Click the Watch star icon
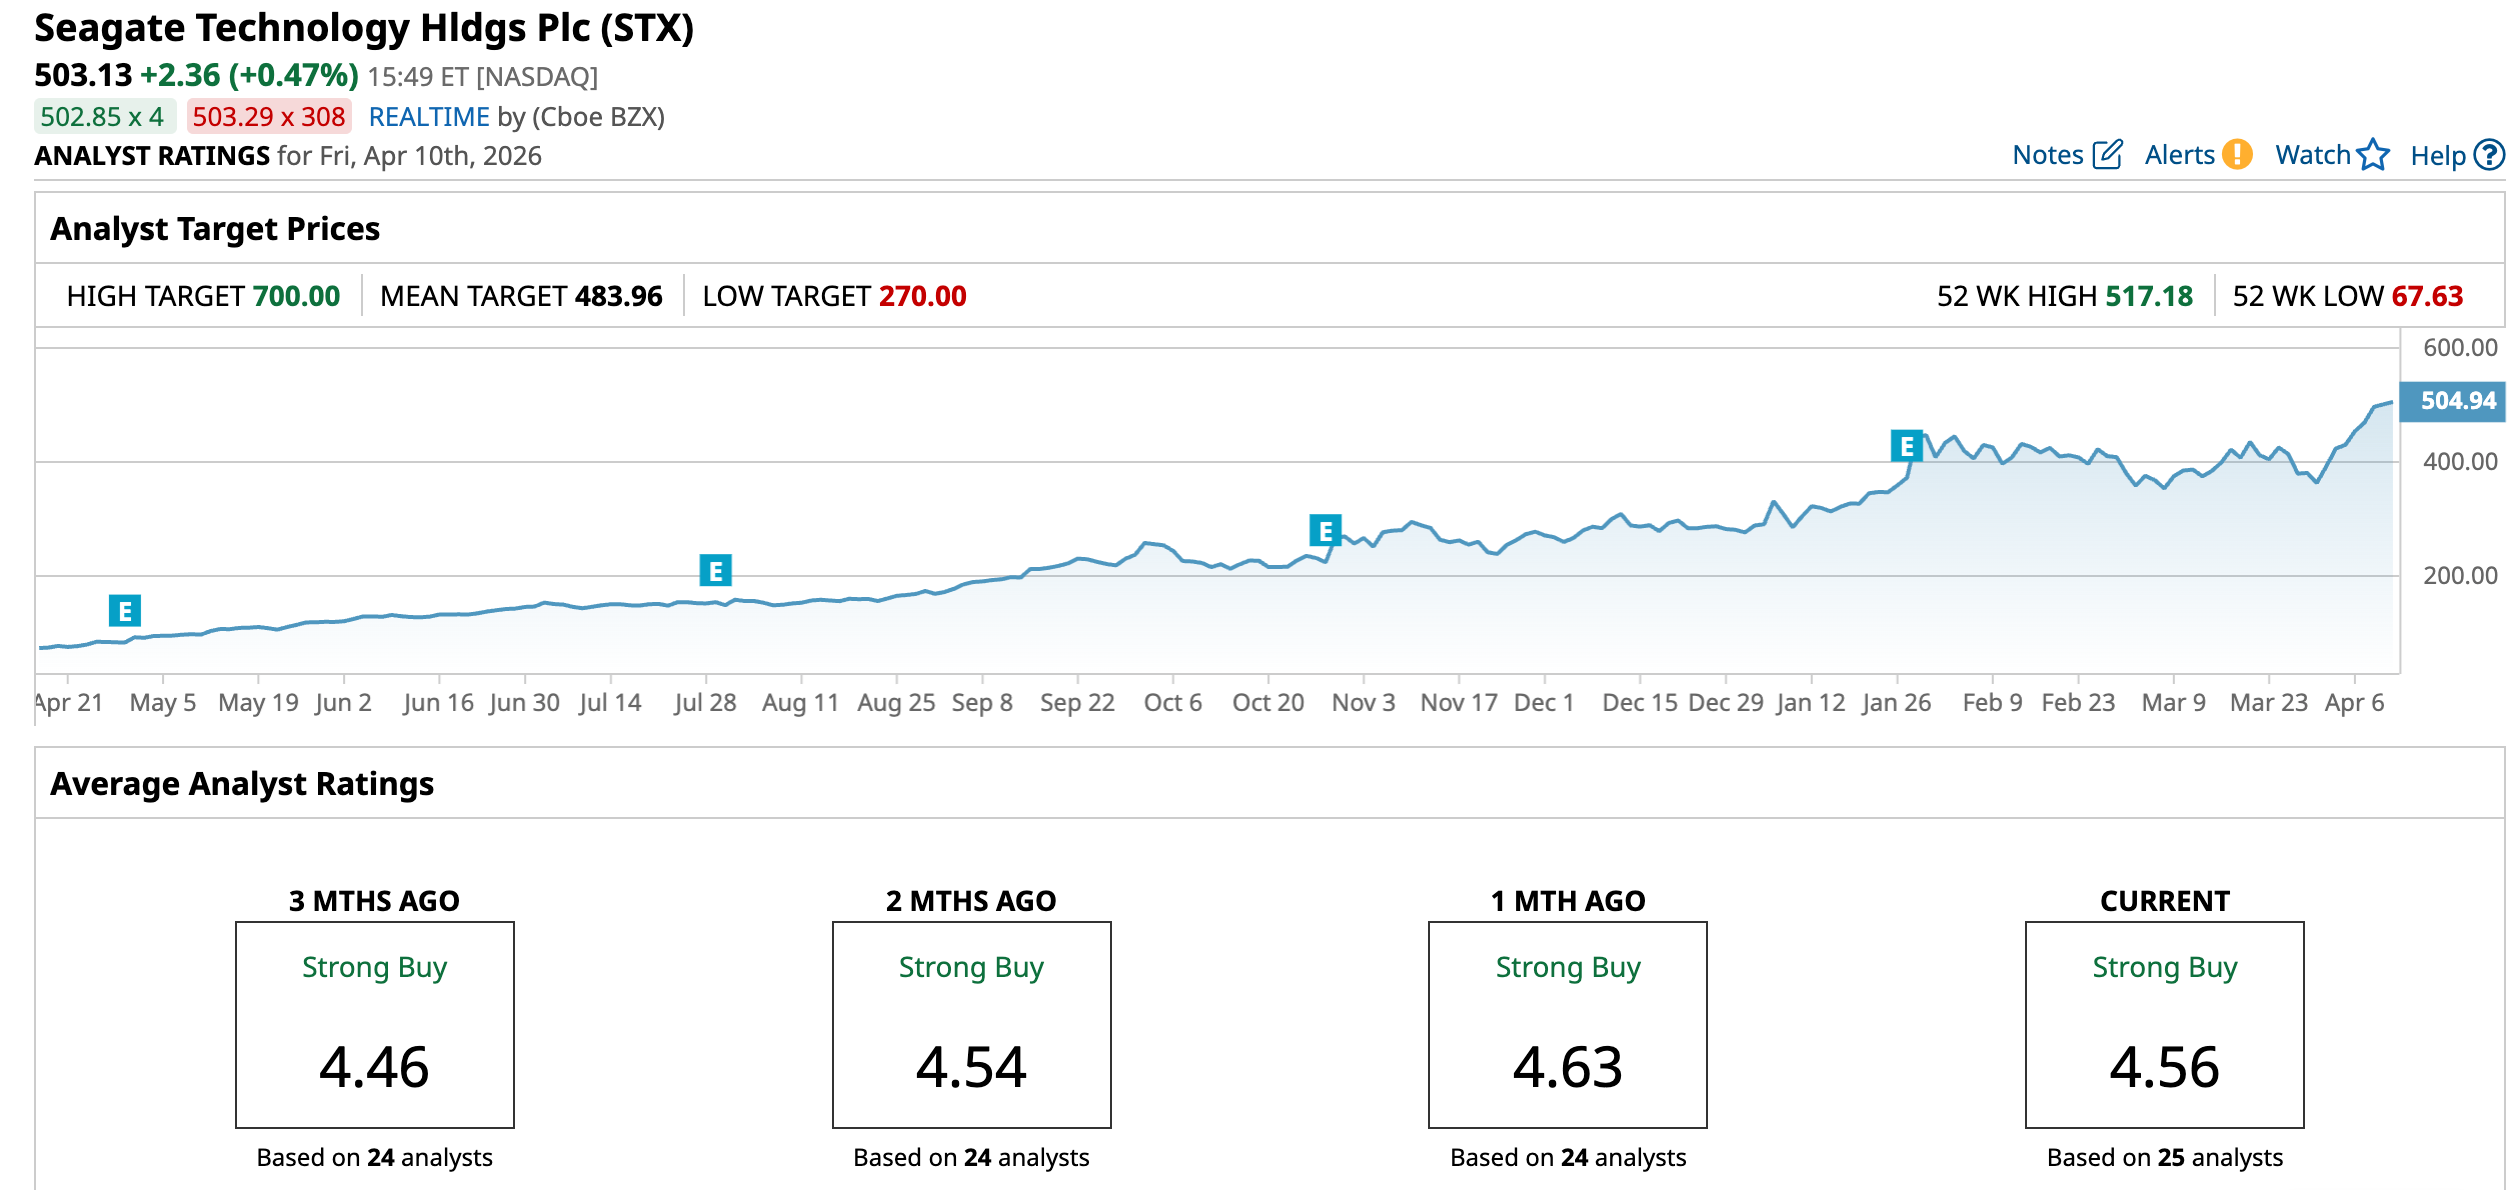2518x1190 pixels. point(2372,155)
